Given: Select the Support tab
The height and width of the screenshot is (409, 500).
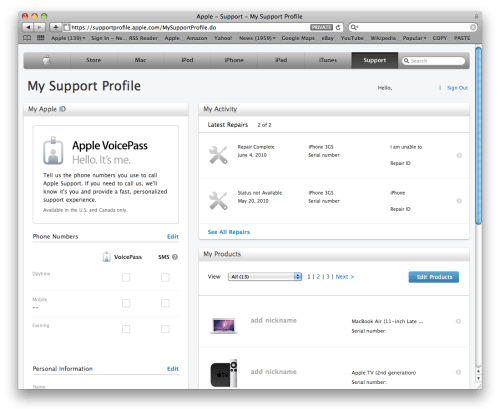Looking at the screenshot, I should [x=375, y=60].
